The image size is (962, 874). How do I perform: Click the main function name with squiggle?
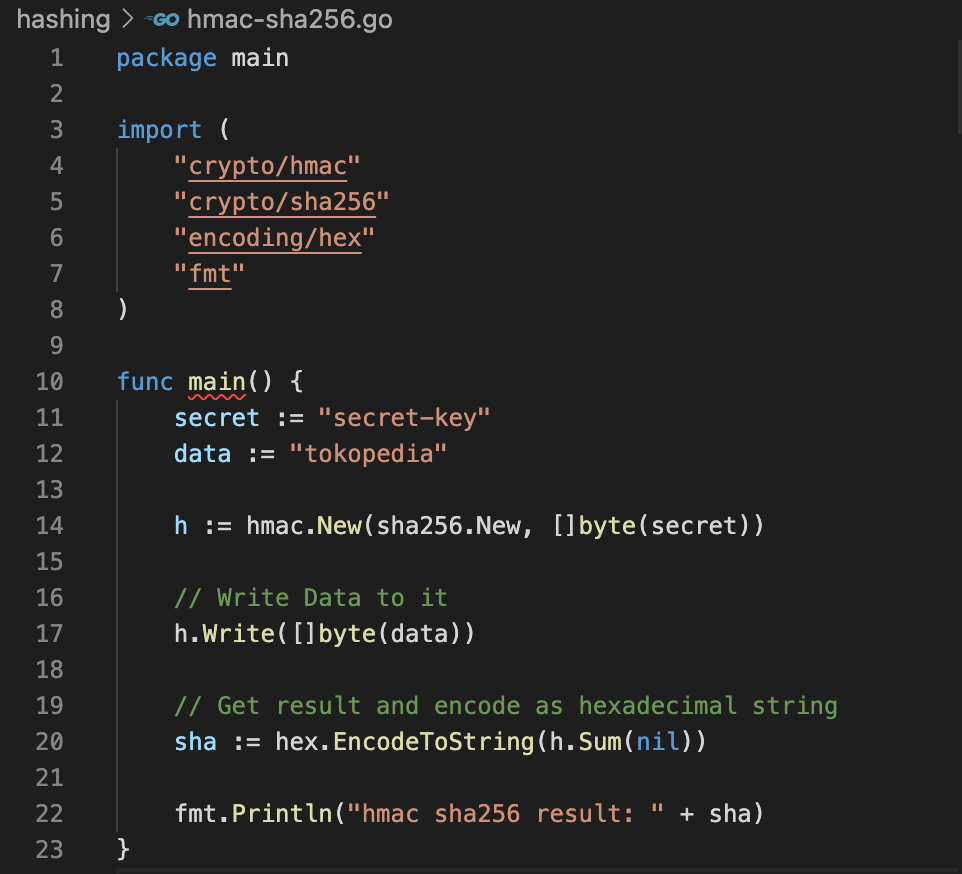coord(216,381)
